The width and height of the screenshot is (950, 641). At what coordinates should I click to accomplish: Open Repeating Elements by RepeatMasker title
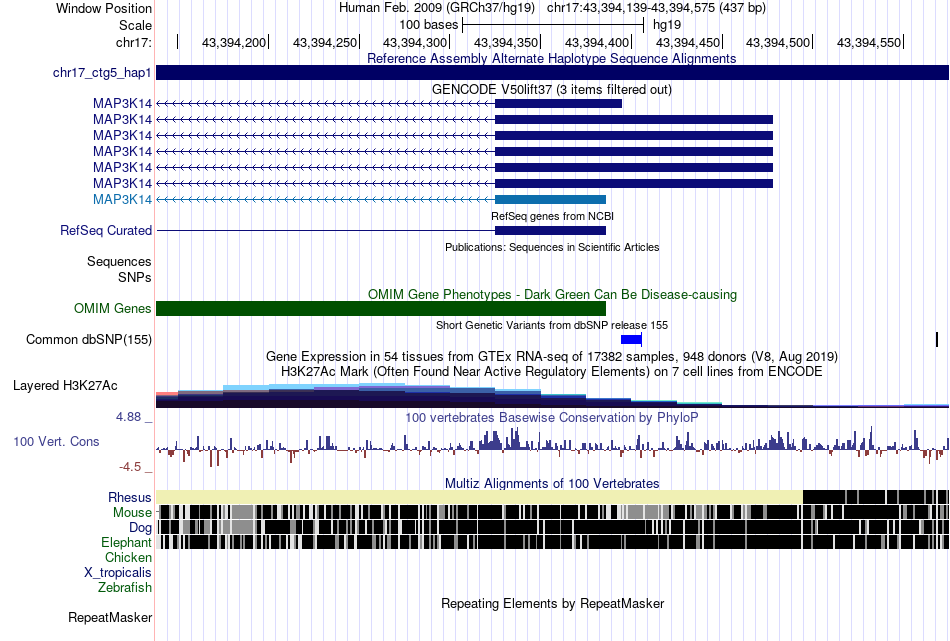(x=553, y=603)
